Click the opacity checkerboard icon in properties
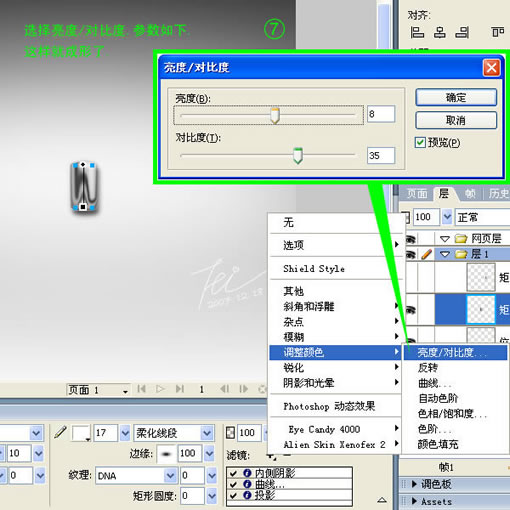Viewport: 510px width, 510px height. (x=230, y=433)
